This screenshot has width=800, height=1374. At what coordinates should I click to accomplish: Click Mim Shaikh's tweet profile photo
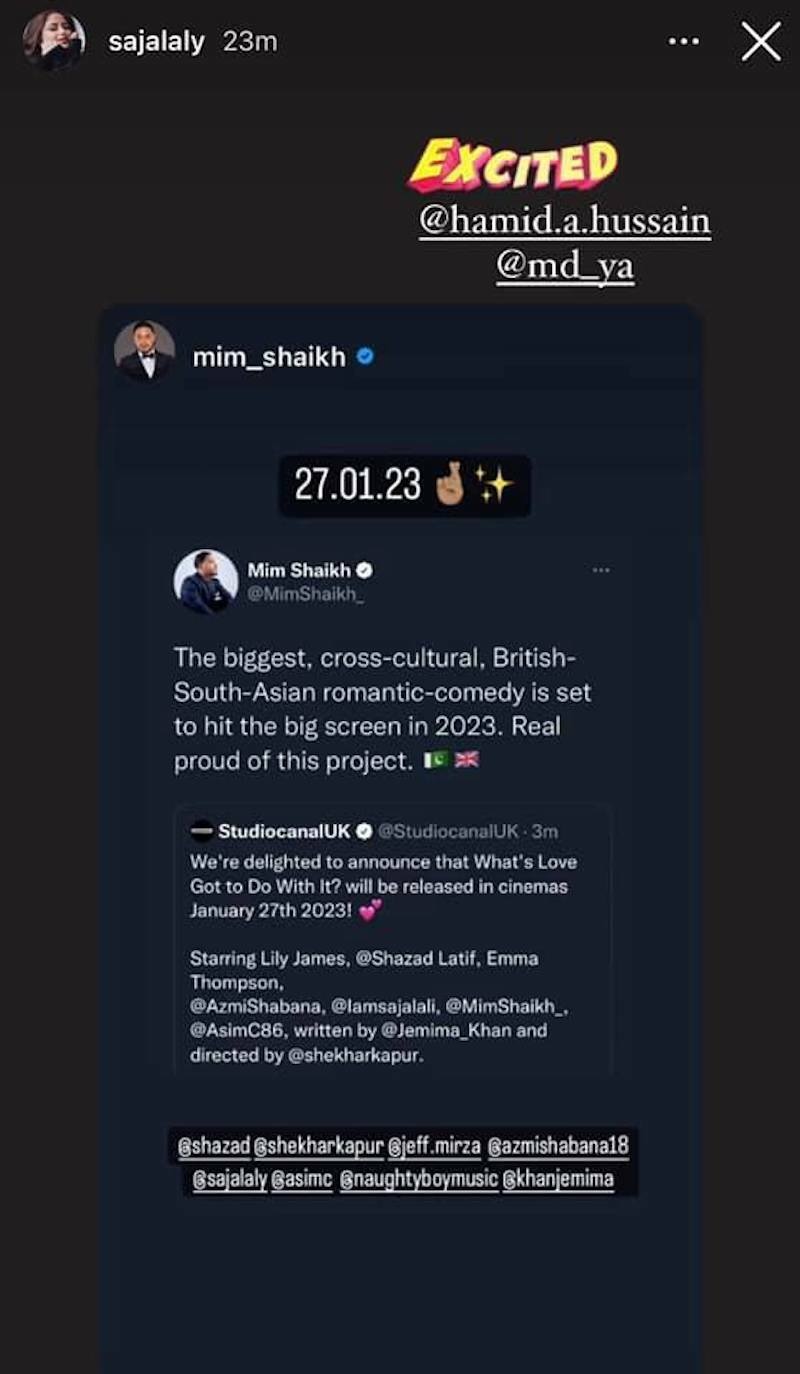click(206, 581)
